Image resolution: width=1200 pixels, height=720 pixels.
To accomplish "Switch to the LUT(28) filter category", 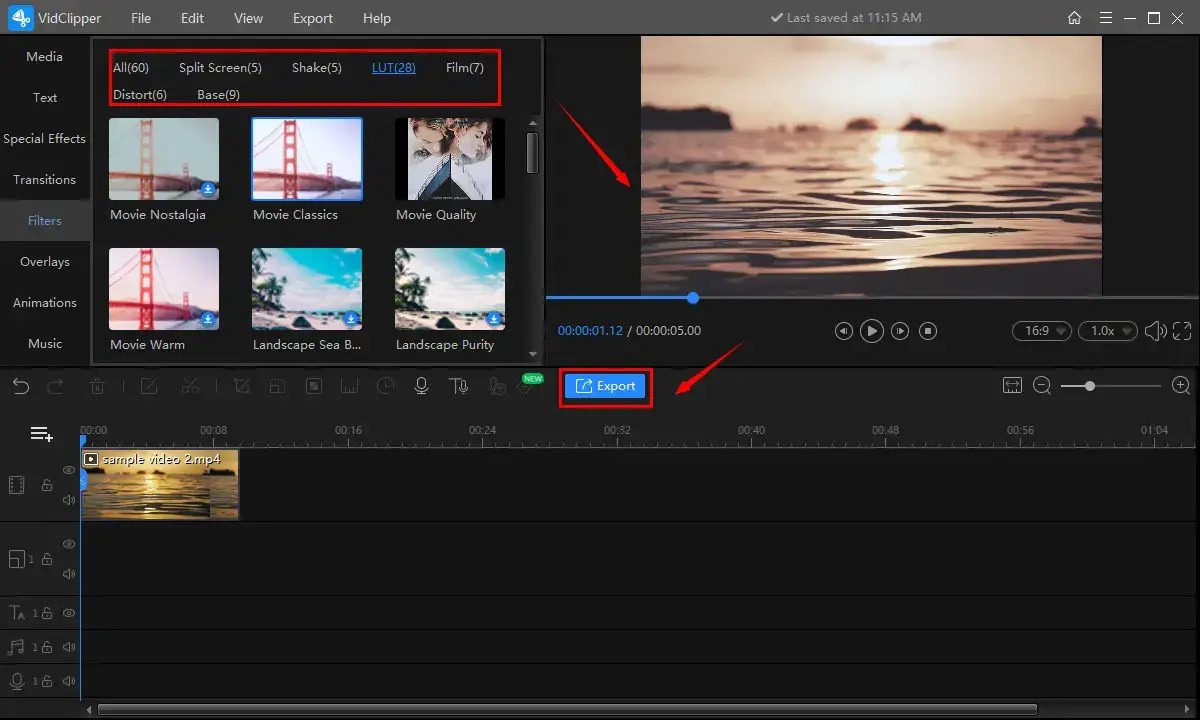I will [x=393, y=67].
